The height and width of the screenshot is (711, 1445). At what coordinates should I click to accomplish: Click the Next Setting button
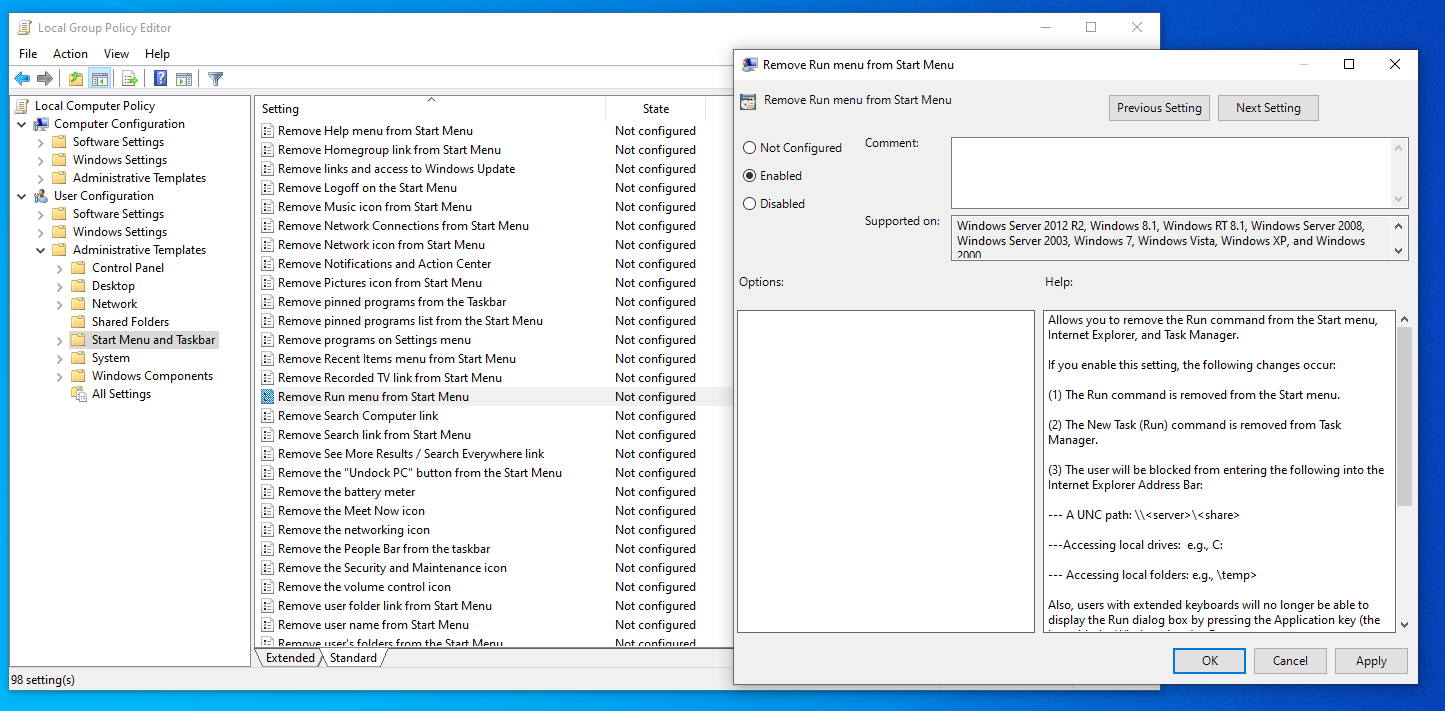coord(1267,108)
